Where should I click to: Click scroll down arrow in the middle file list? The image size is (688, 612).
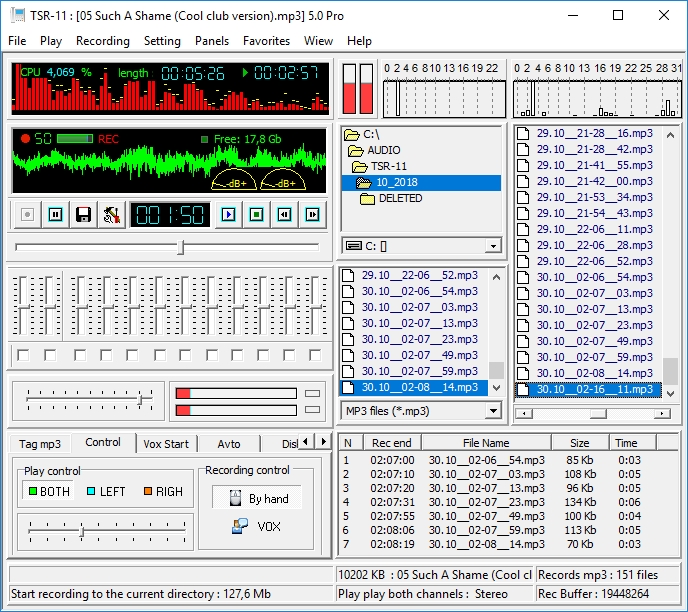[496, 388]
